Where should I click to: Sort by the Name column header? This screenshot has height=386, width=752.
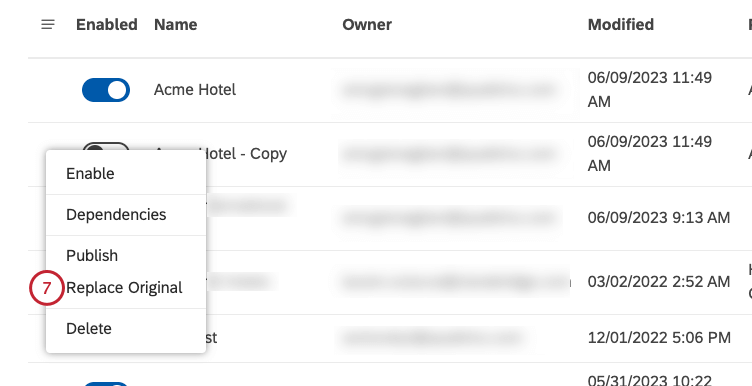pyautogui.click(x=176, y=24)
